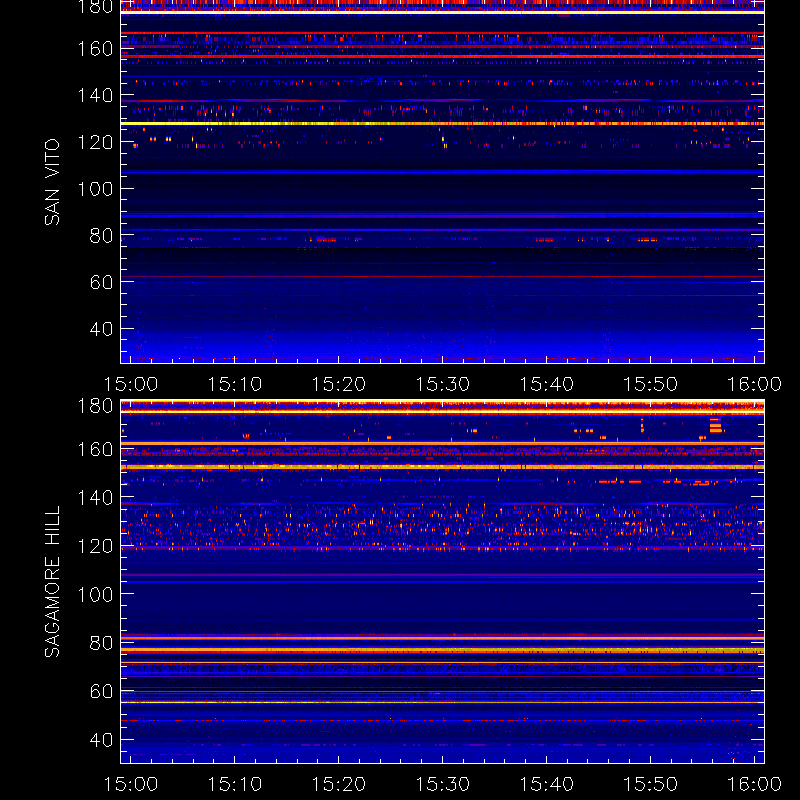Click the 15:40 time label under San Vito plot
800x800 pixels.
(546, 384)
